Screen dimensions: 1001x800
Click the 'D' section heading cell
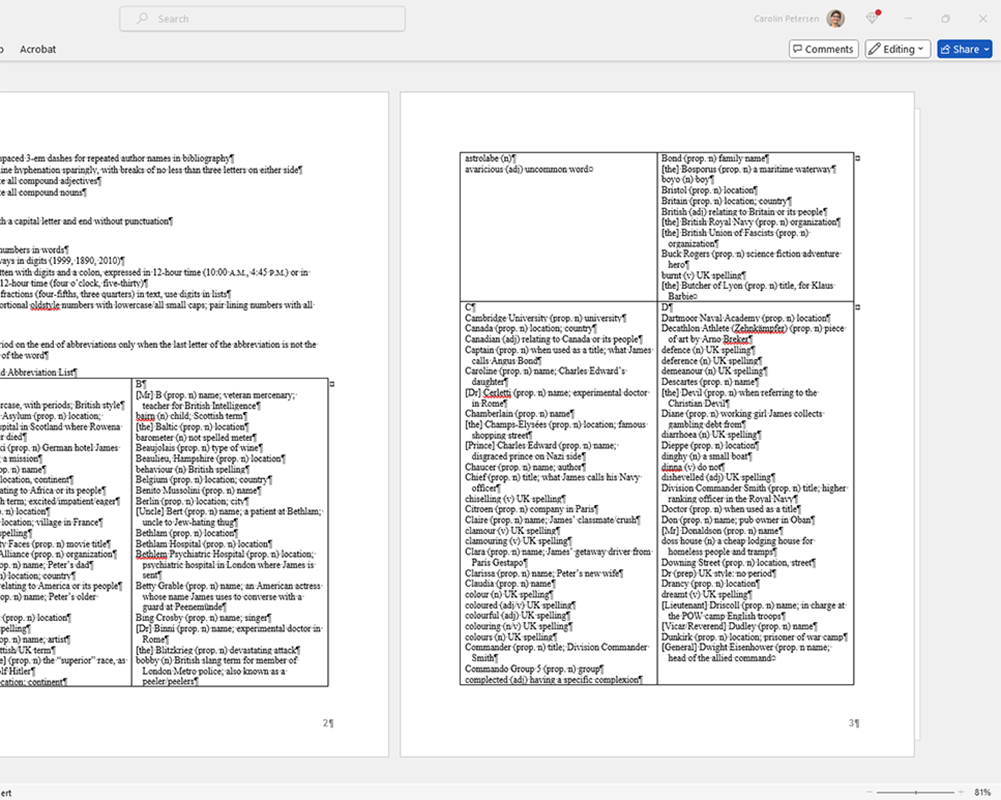(666, 307)
